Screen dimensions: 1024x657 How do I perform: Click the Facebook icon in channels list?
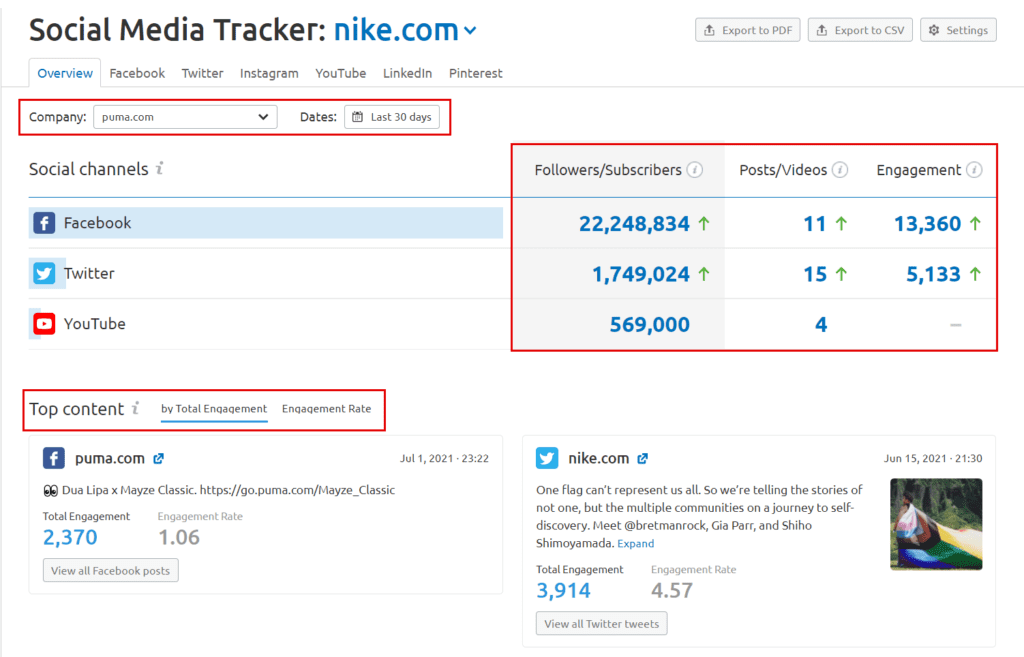[44, 223]
